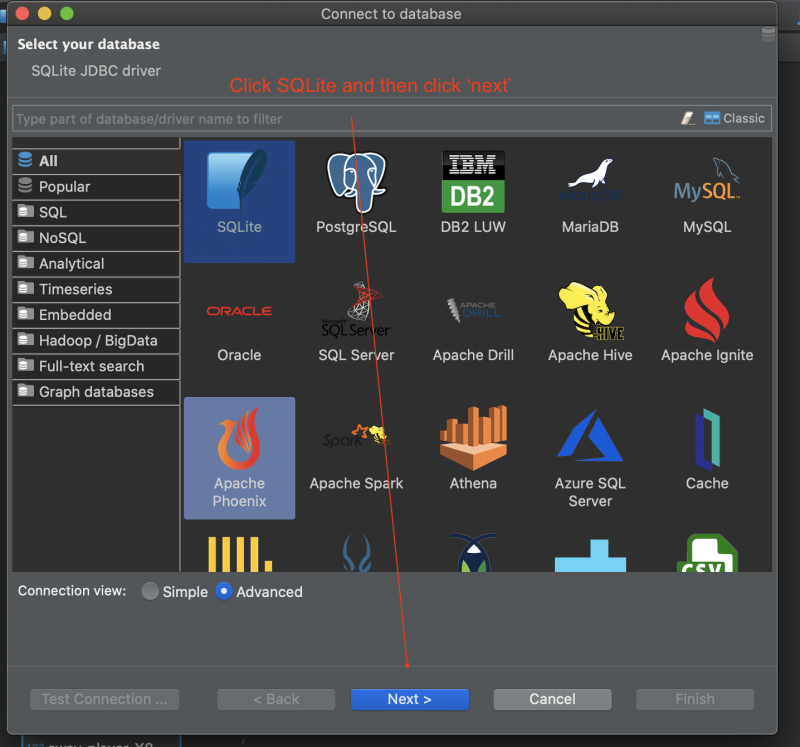Screen dimensions: 800x747
Task: Open the Full-text search category
Action: click(x=96, y=366)
